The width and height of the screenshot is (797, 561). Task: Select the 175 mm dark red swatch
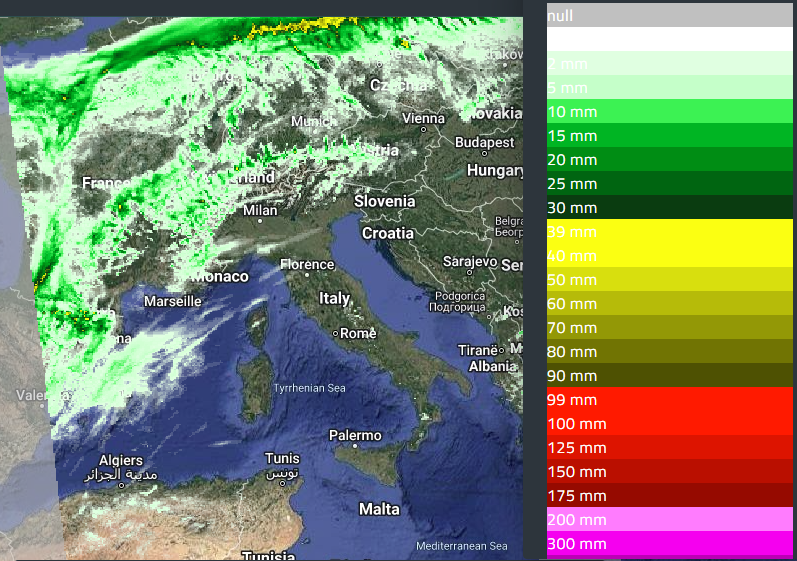point(669,495)
